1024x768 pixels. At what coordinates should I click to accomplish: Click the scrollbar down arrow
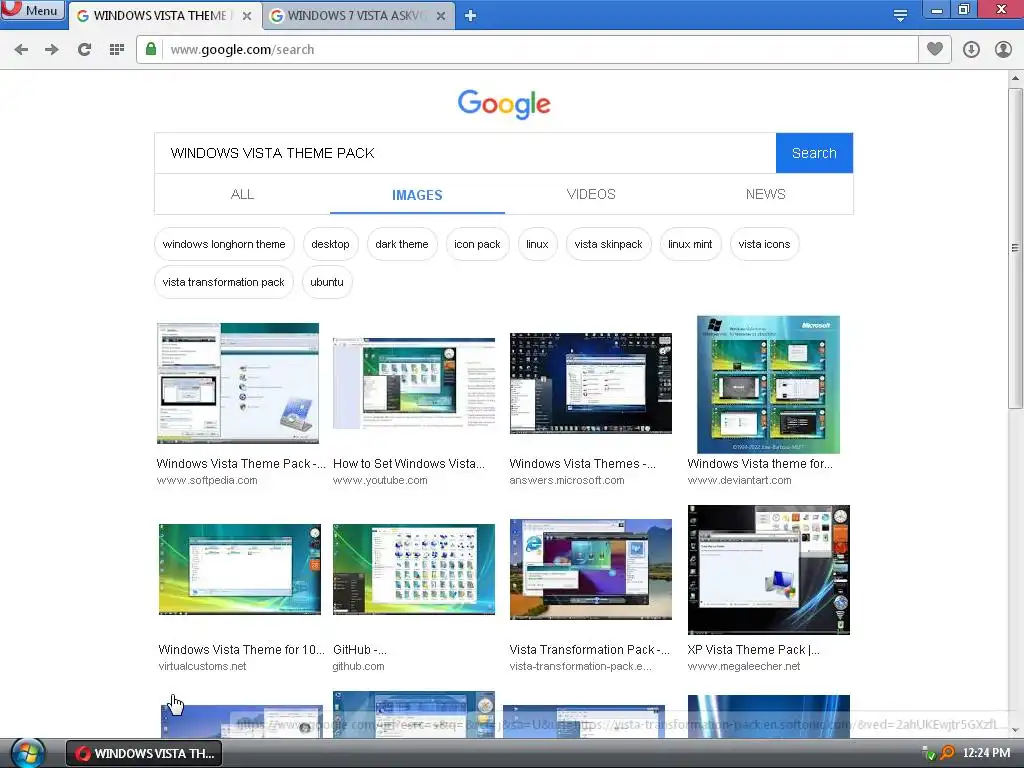click(x=1015, y=730)
